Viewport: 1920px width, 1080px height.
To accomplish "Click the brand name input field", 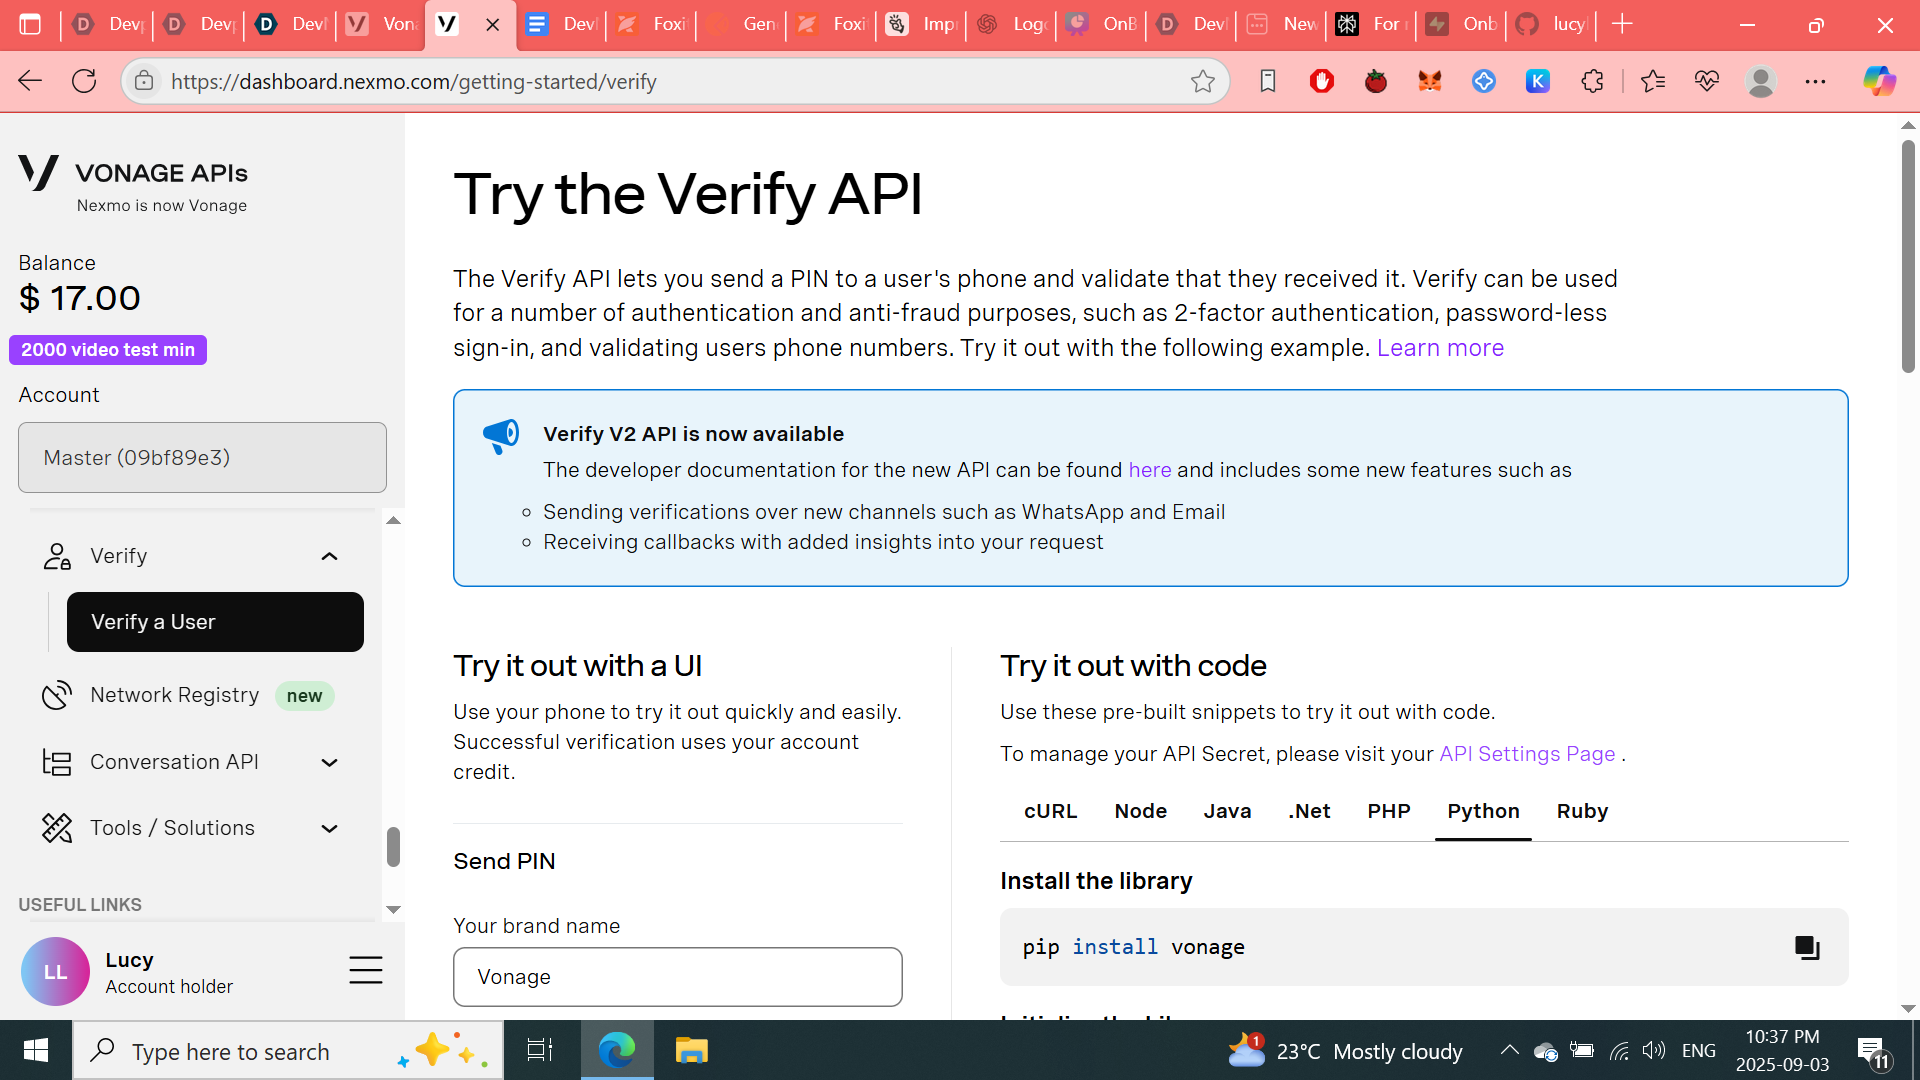I will click(677, 977).
